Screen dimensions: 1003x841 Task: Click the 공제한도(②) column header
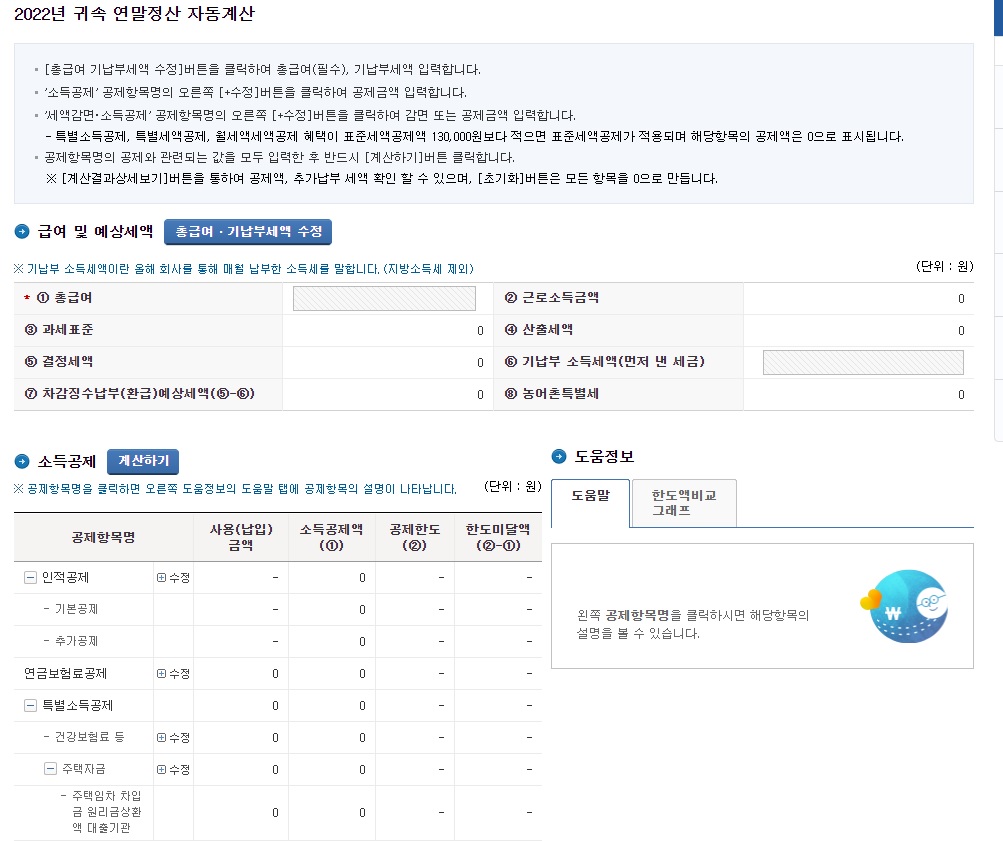pos(415,537)
